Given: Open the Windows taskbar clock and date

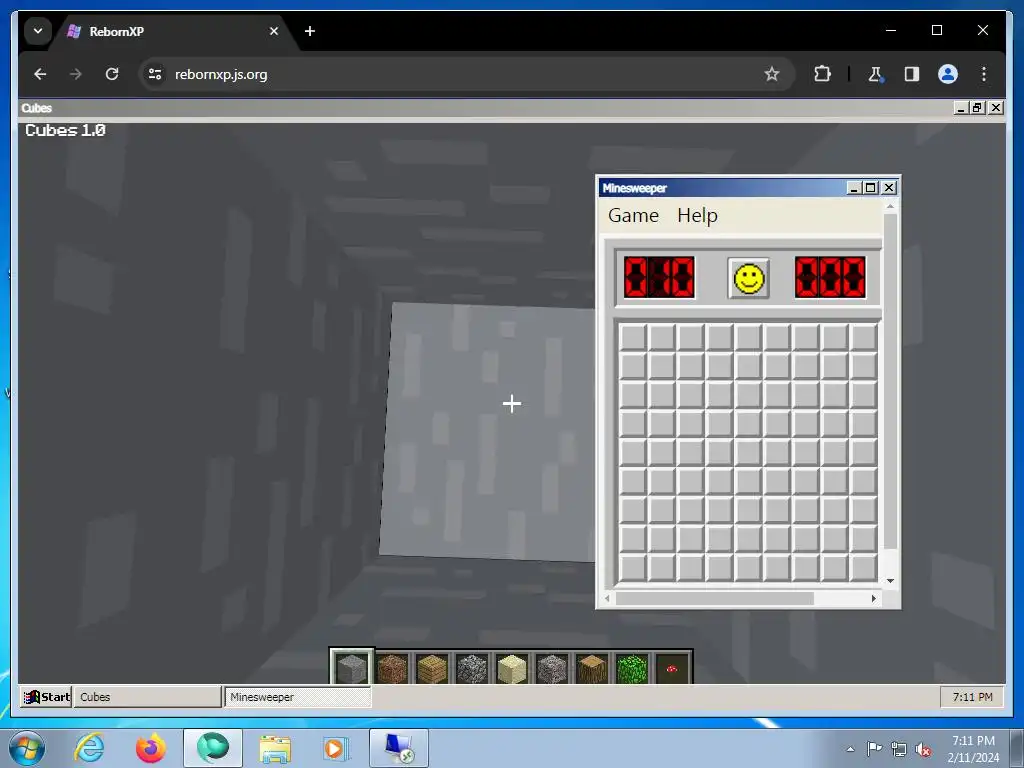Looking at the screenshot, I should click(x=973, y=749).
